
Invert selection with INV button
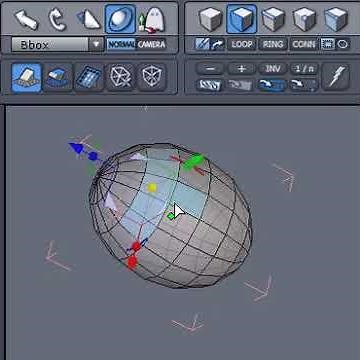273,69
